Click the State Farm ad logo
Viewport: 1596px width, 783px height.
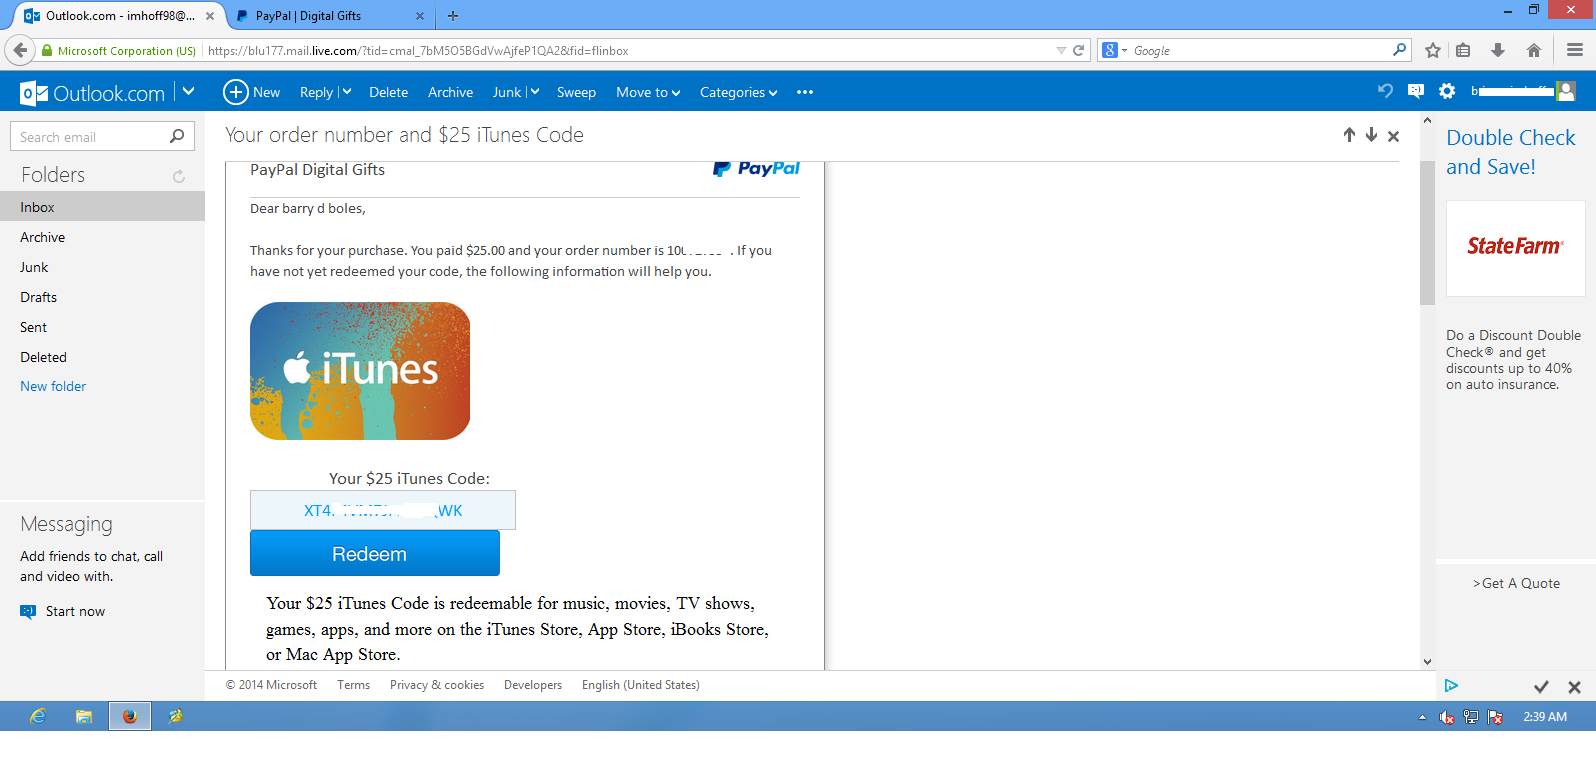1515,246
